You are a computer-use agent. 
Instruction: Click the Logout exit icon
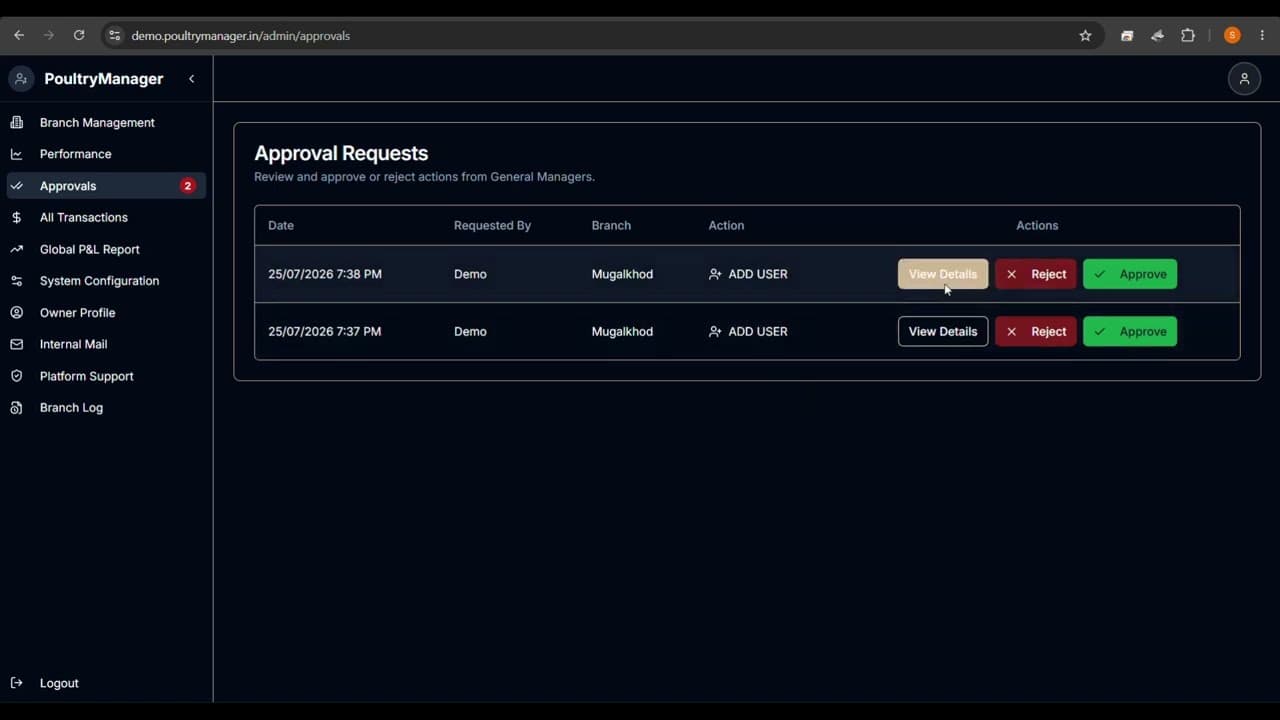(16, 683)
